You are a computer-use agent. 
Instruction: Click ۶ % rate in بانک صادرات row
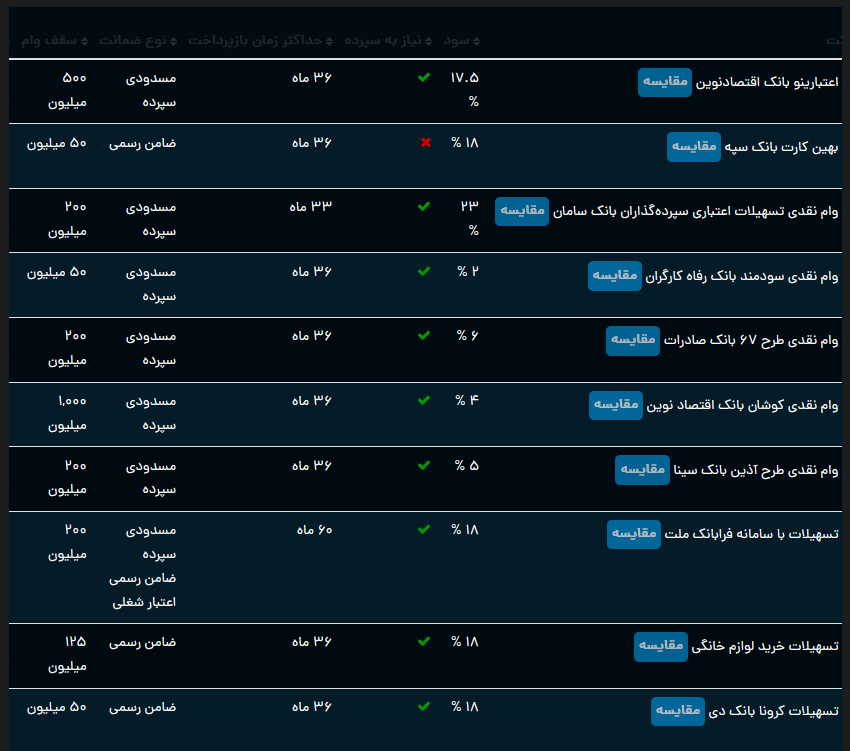468,336
